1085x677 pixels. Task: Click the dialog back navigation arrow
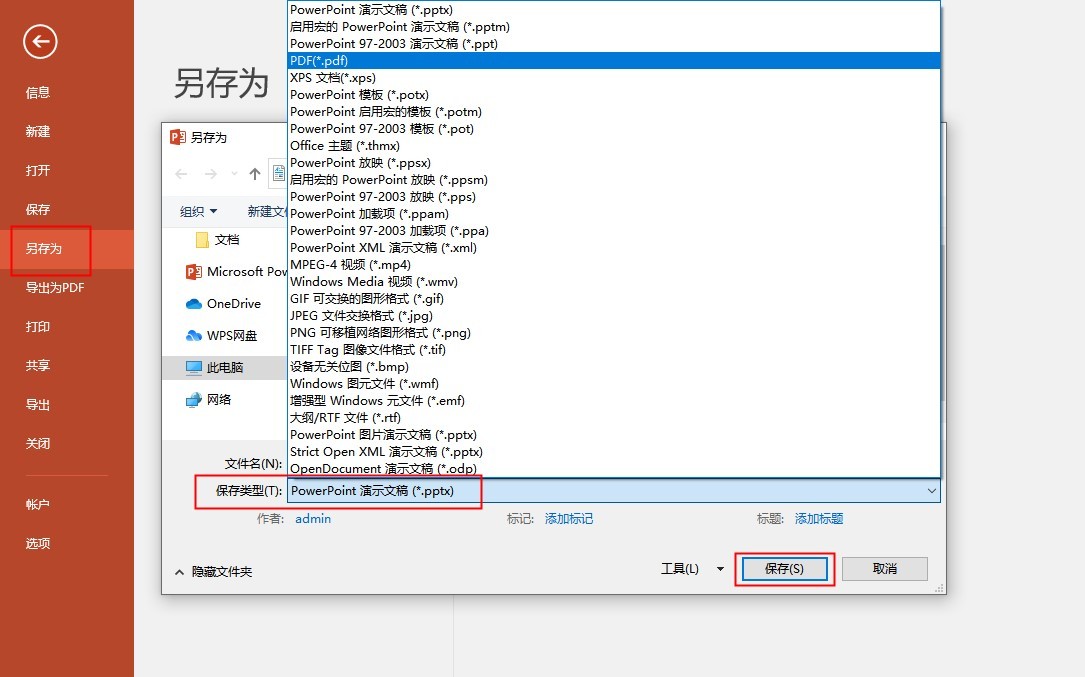[181, 174]
